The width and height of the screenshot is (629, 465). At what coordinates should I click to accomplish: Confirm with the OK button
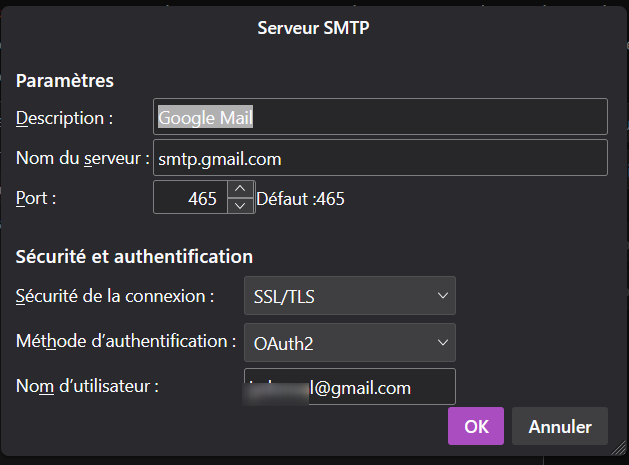pos(476,426)
